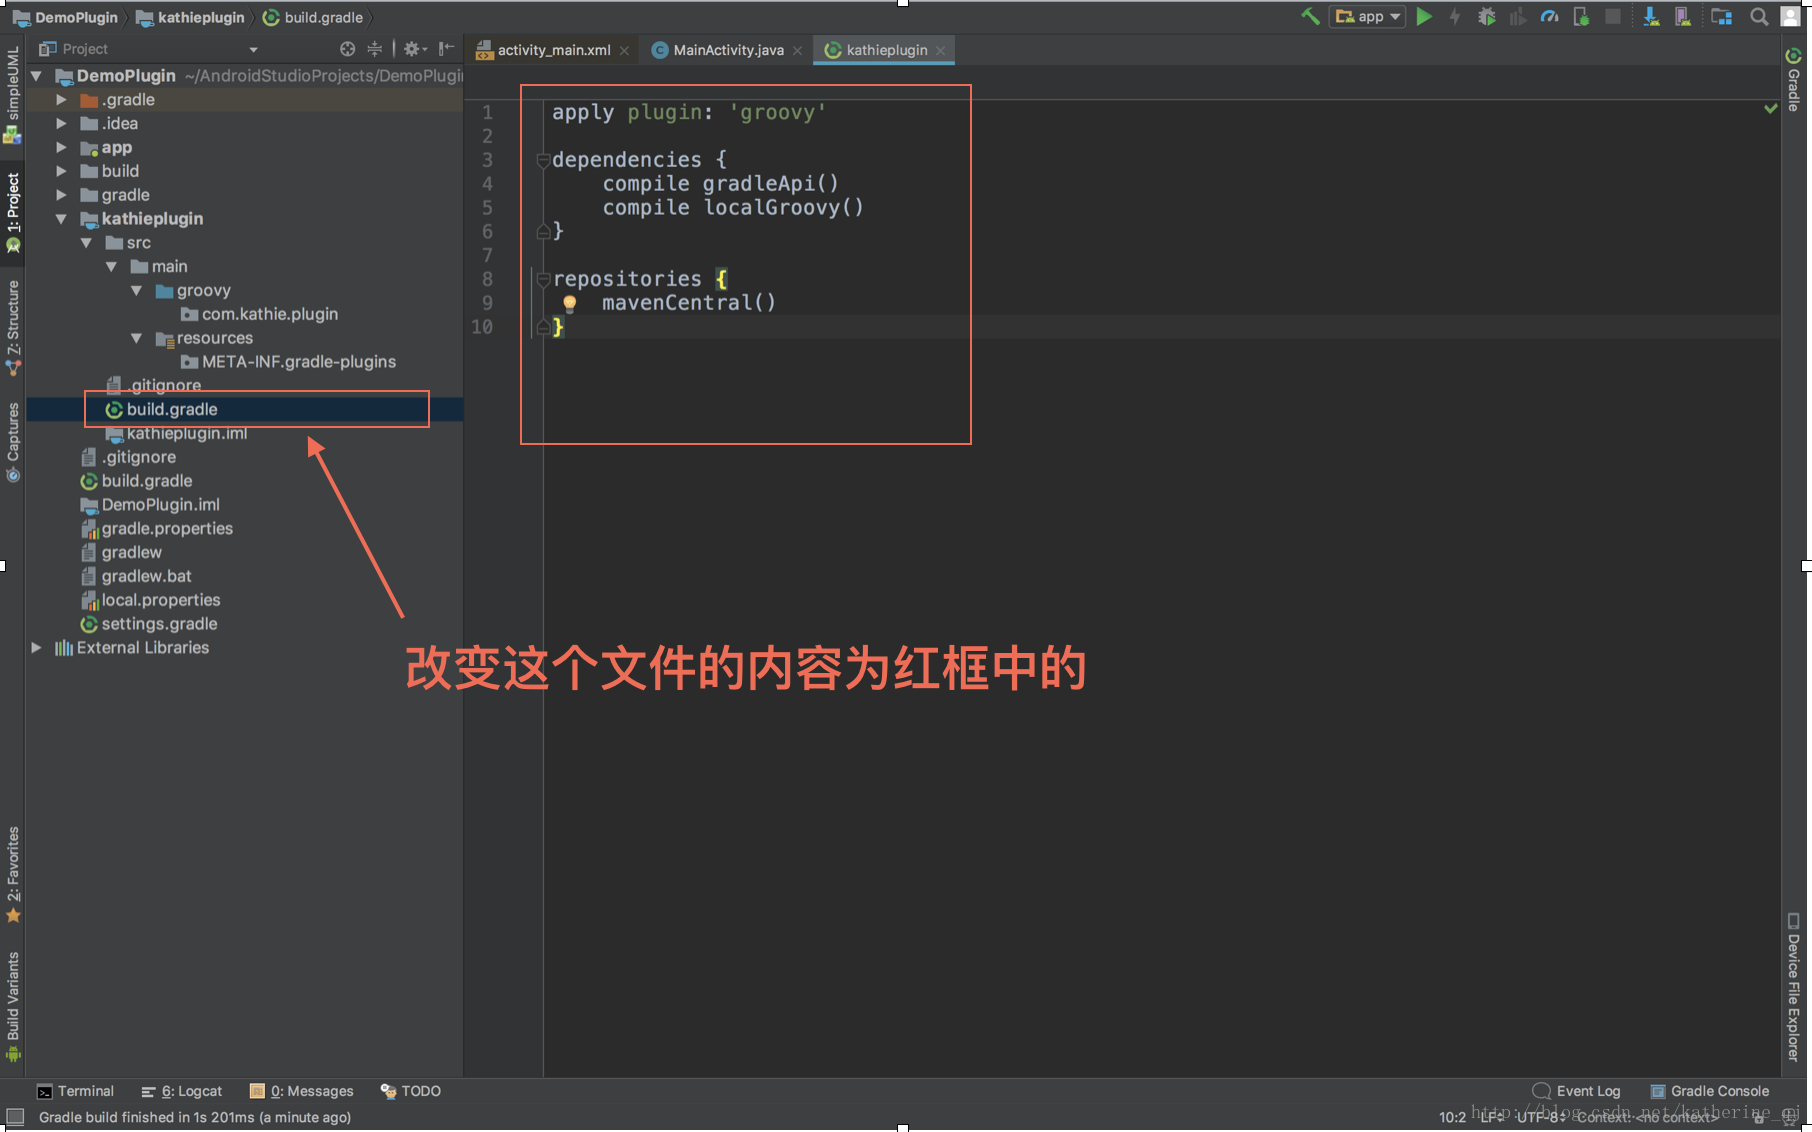Image resolution: width=1812 pixels, height=1132 pixels.
Task: Run the app with the green play button
Action: coord(1424,16)
